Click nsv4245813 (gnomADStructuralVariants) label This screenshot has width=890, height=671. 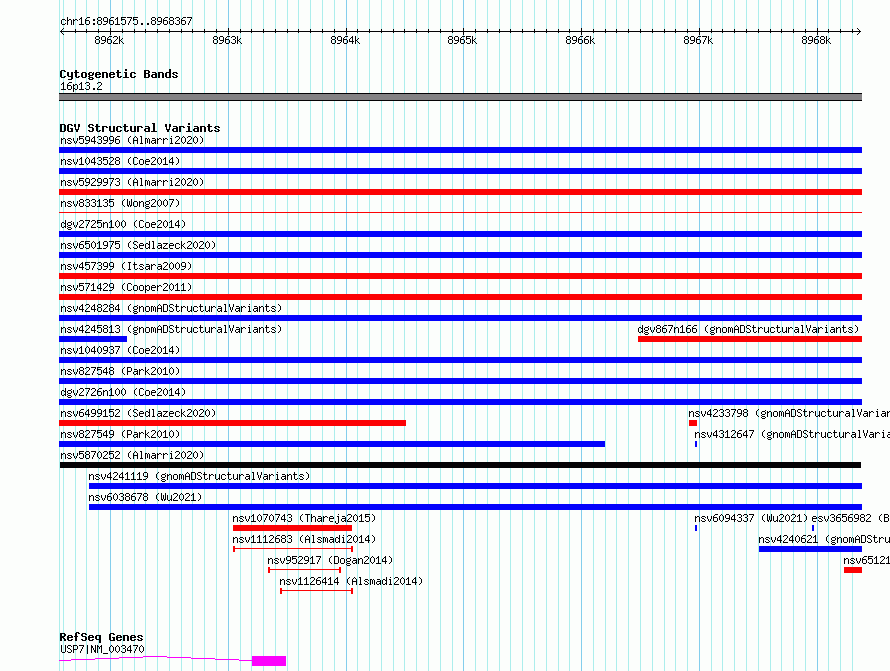pyautogui.click(x=171, y=329)
